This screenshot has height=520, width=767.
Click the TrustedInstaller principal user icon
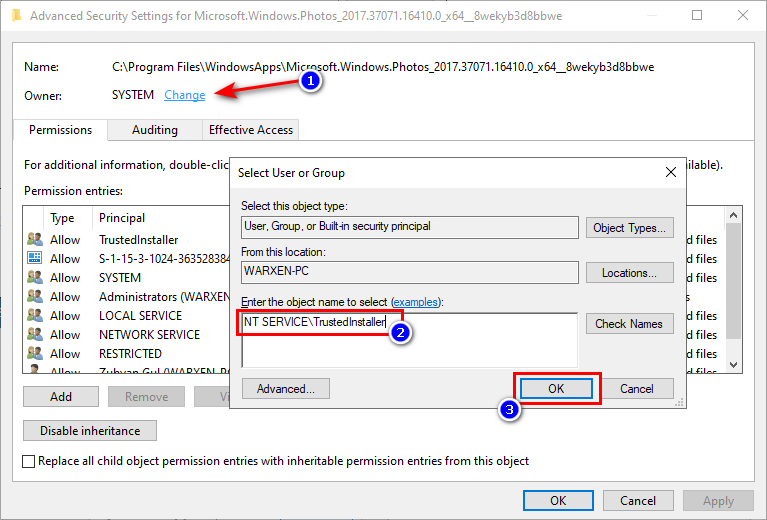[35, 240]
